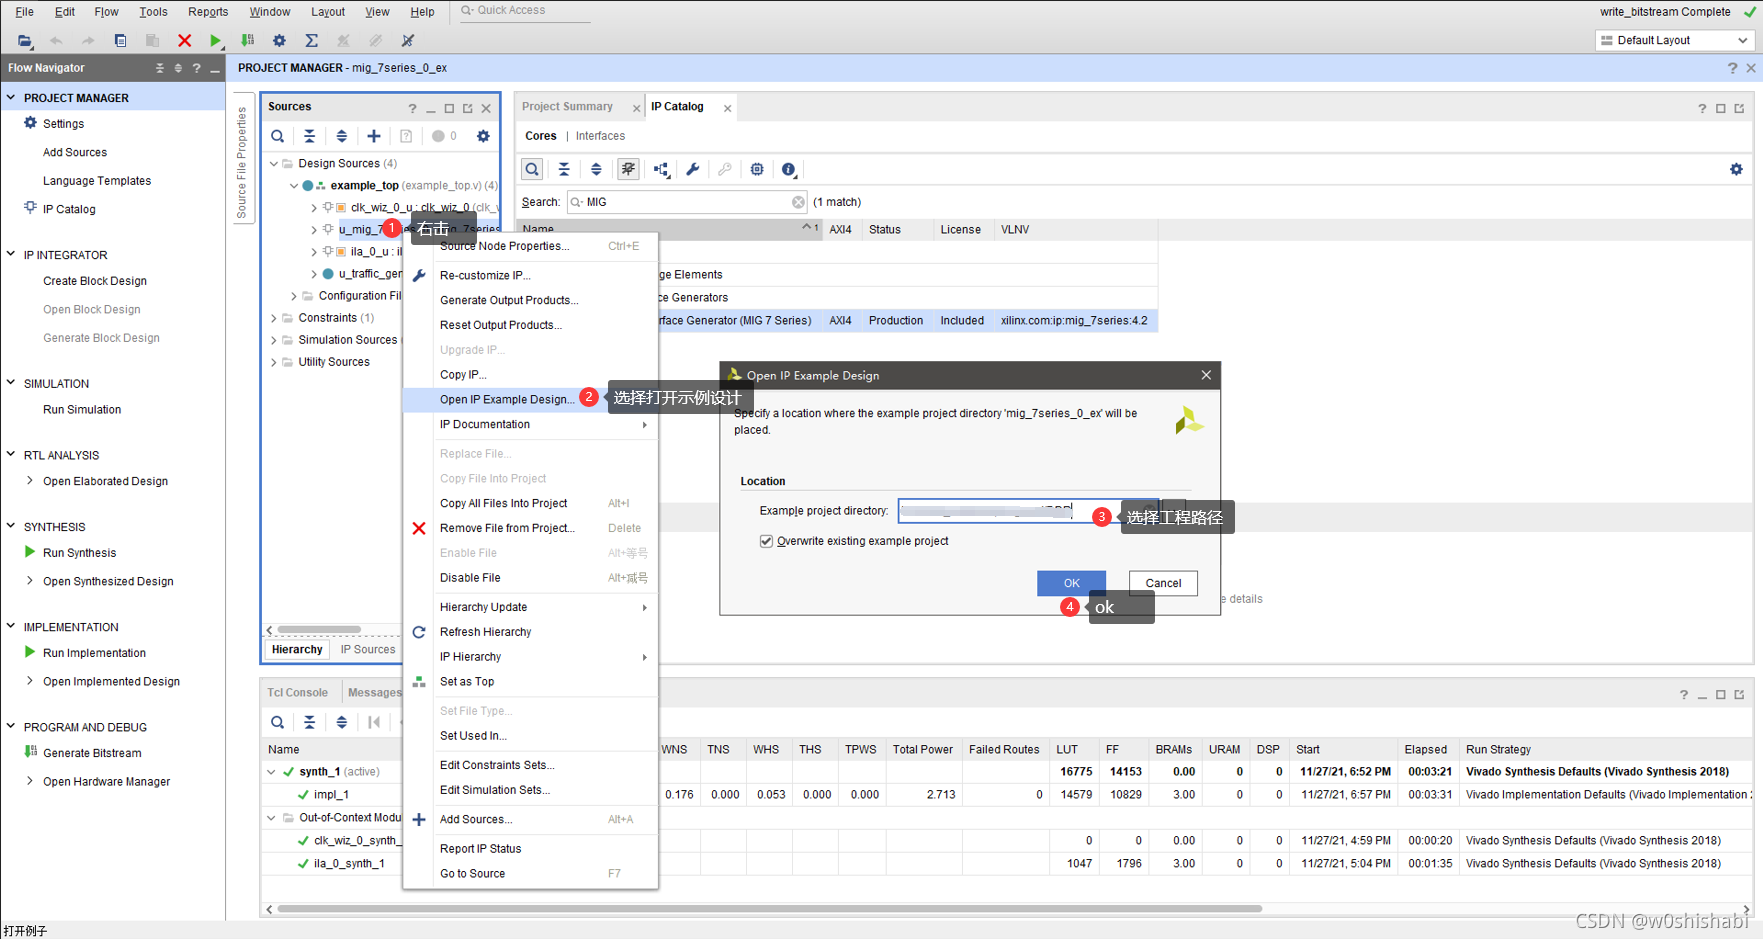Viewport: 1763px width, 939px height.
Task: Click the IP Catalog chip settings icon
Action: 757,169
